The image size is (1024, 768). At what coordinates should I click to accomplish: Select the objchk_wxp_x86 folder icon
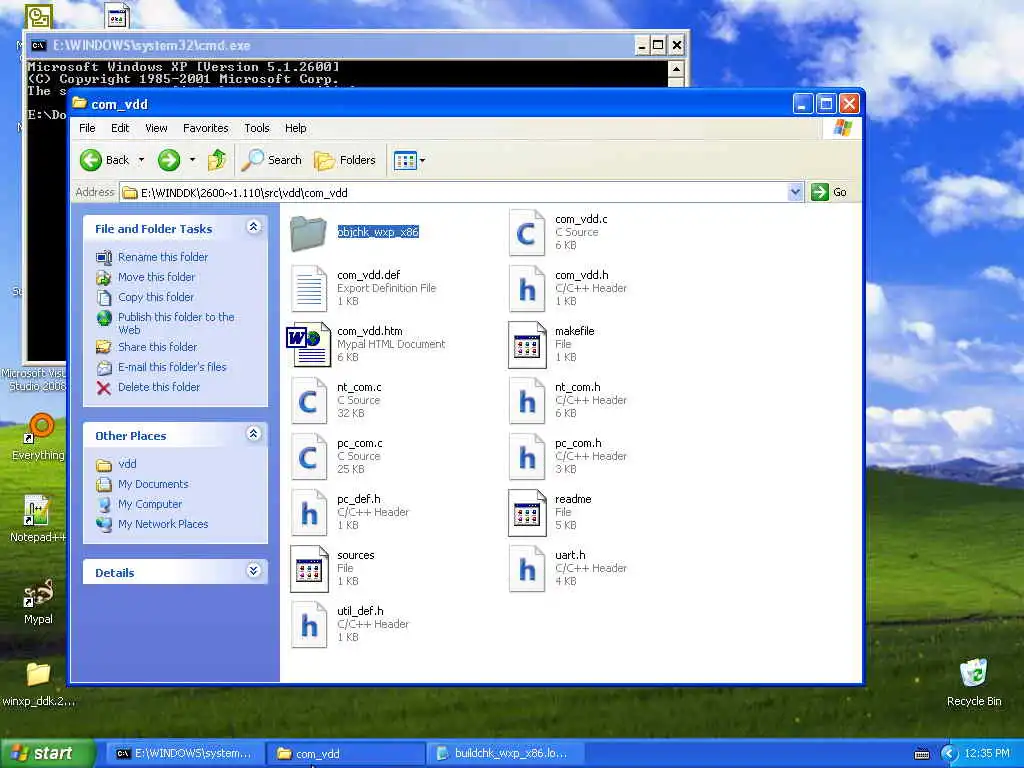[308, 233]
